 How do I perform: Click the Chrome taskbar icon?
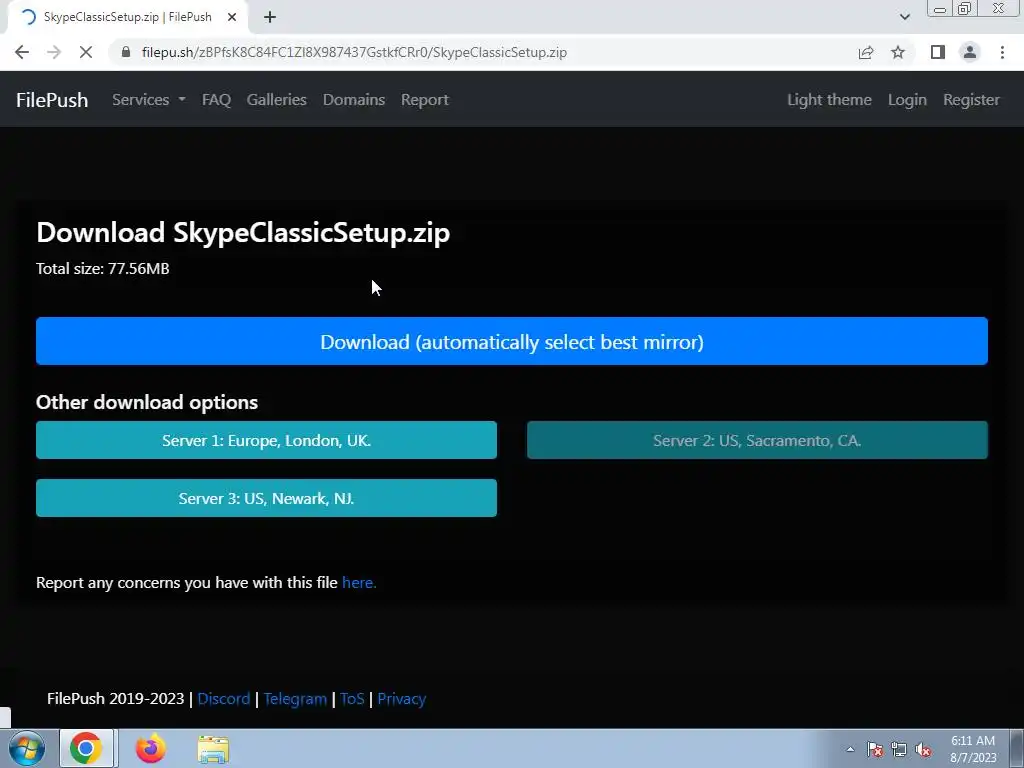pyautogui.click(x=86, y=748)
